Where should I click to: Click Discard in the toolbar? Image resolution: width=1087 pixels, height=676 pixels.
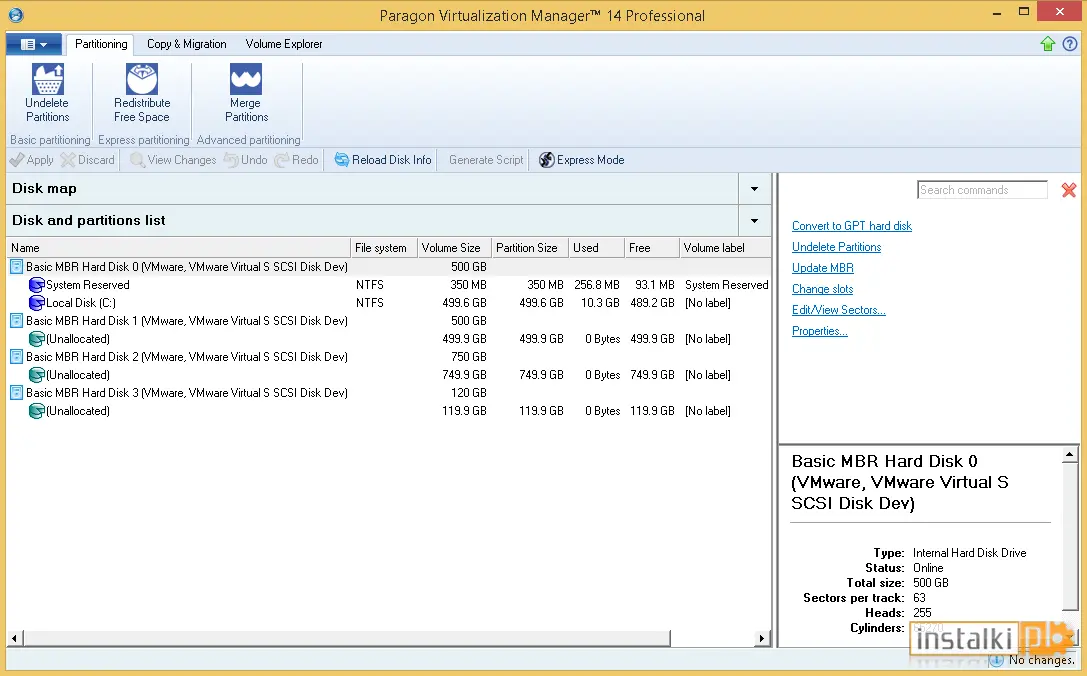coord(87,160)
